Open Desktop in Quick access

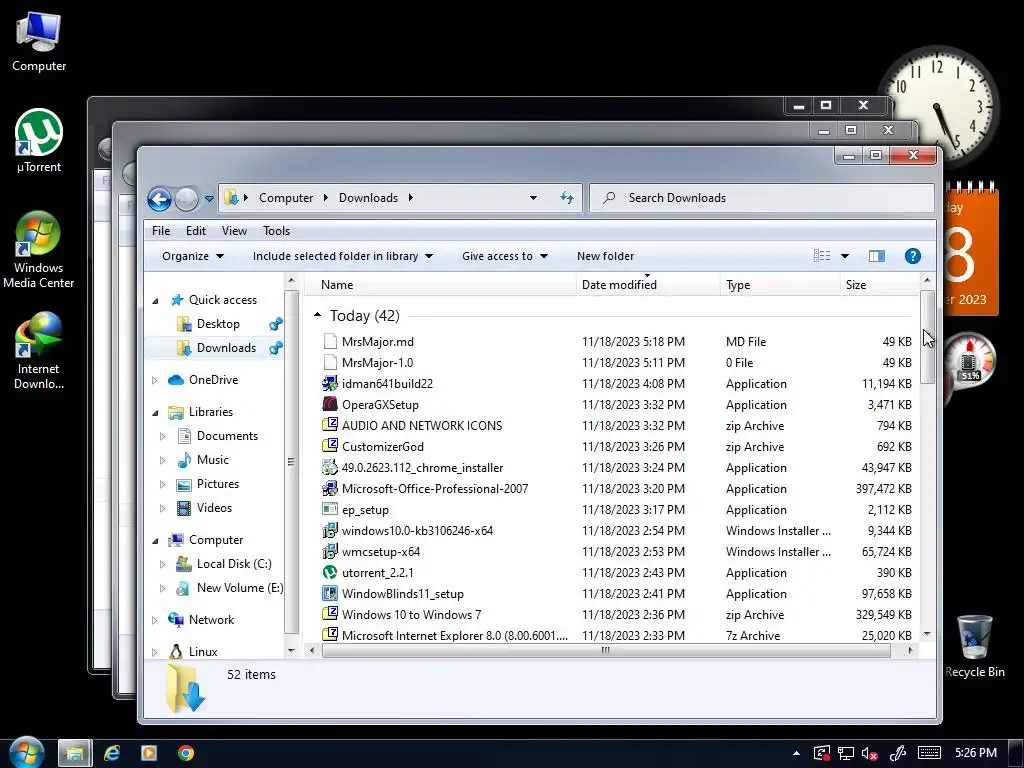pyautogui.click(x=218, y=324)
